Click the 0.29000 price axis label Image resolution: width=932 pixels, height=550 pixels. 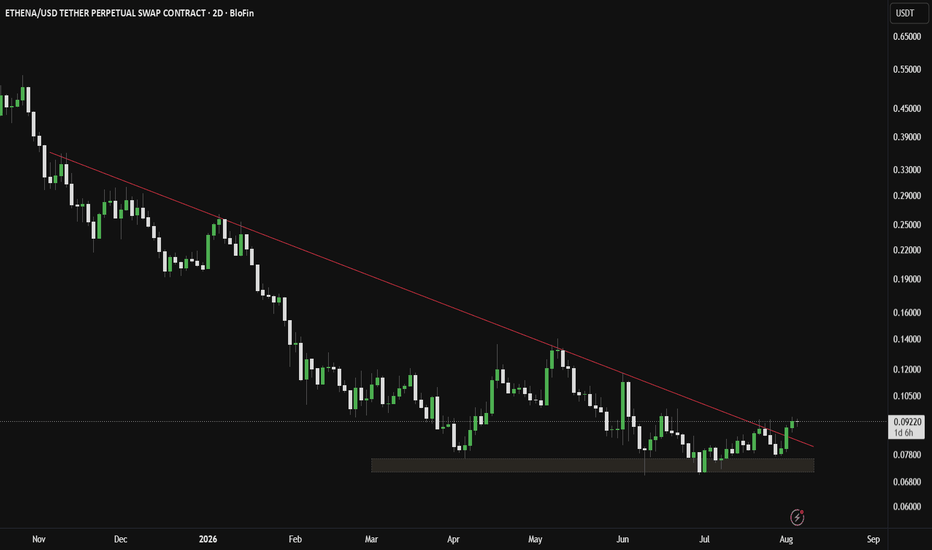907,196
